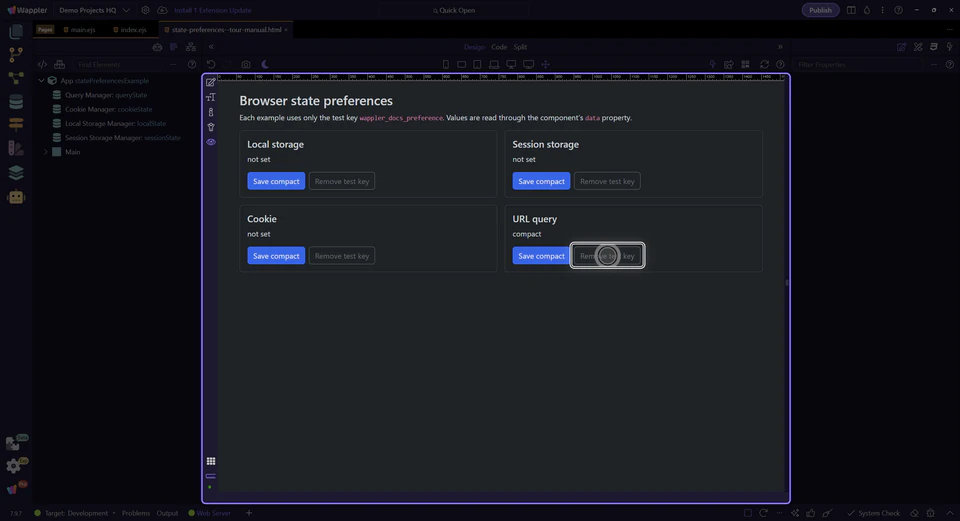This screenshot has height=521, width=960.
Task: Click the Filter Properties input field
Action: tap(860, 64)
